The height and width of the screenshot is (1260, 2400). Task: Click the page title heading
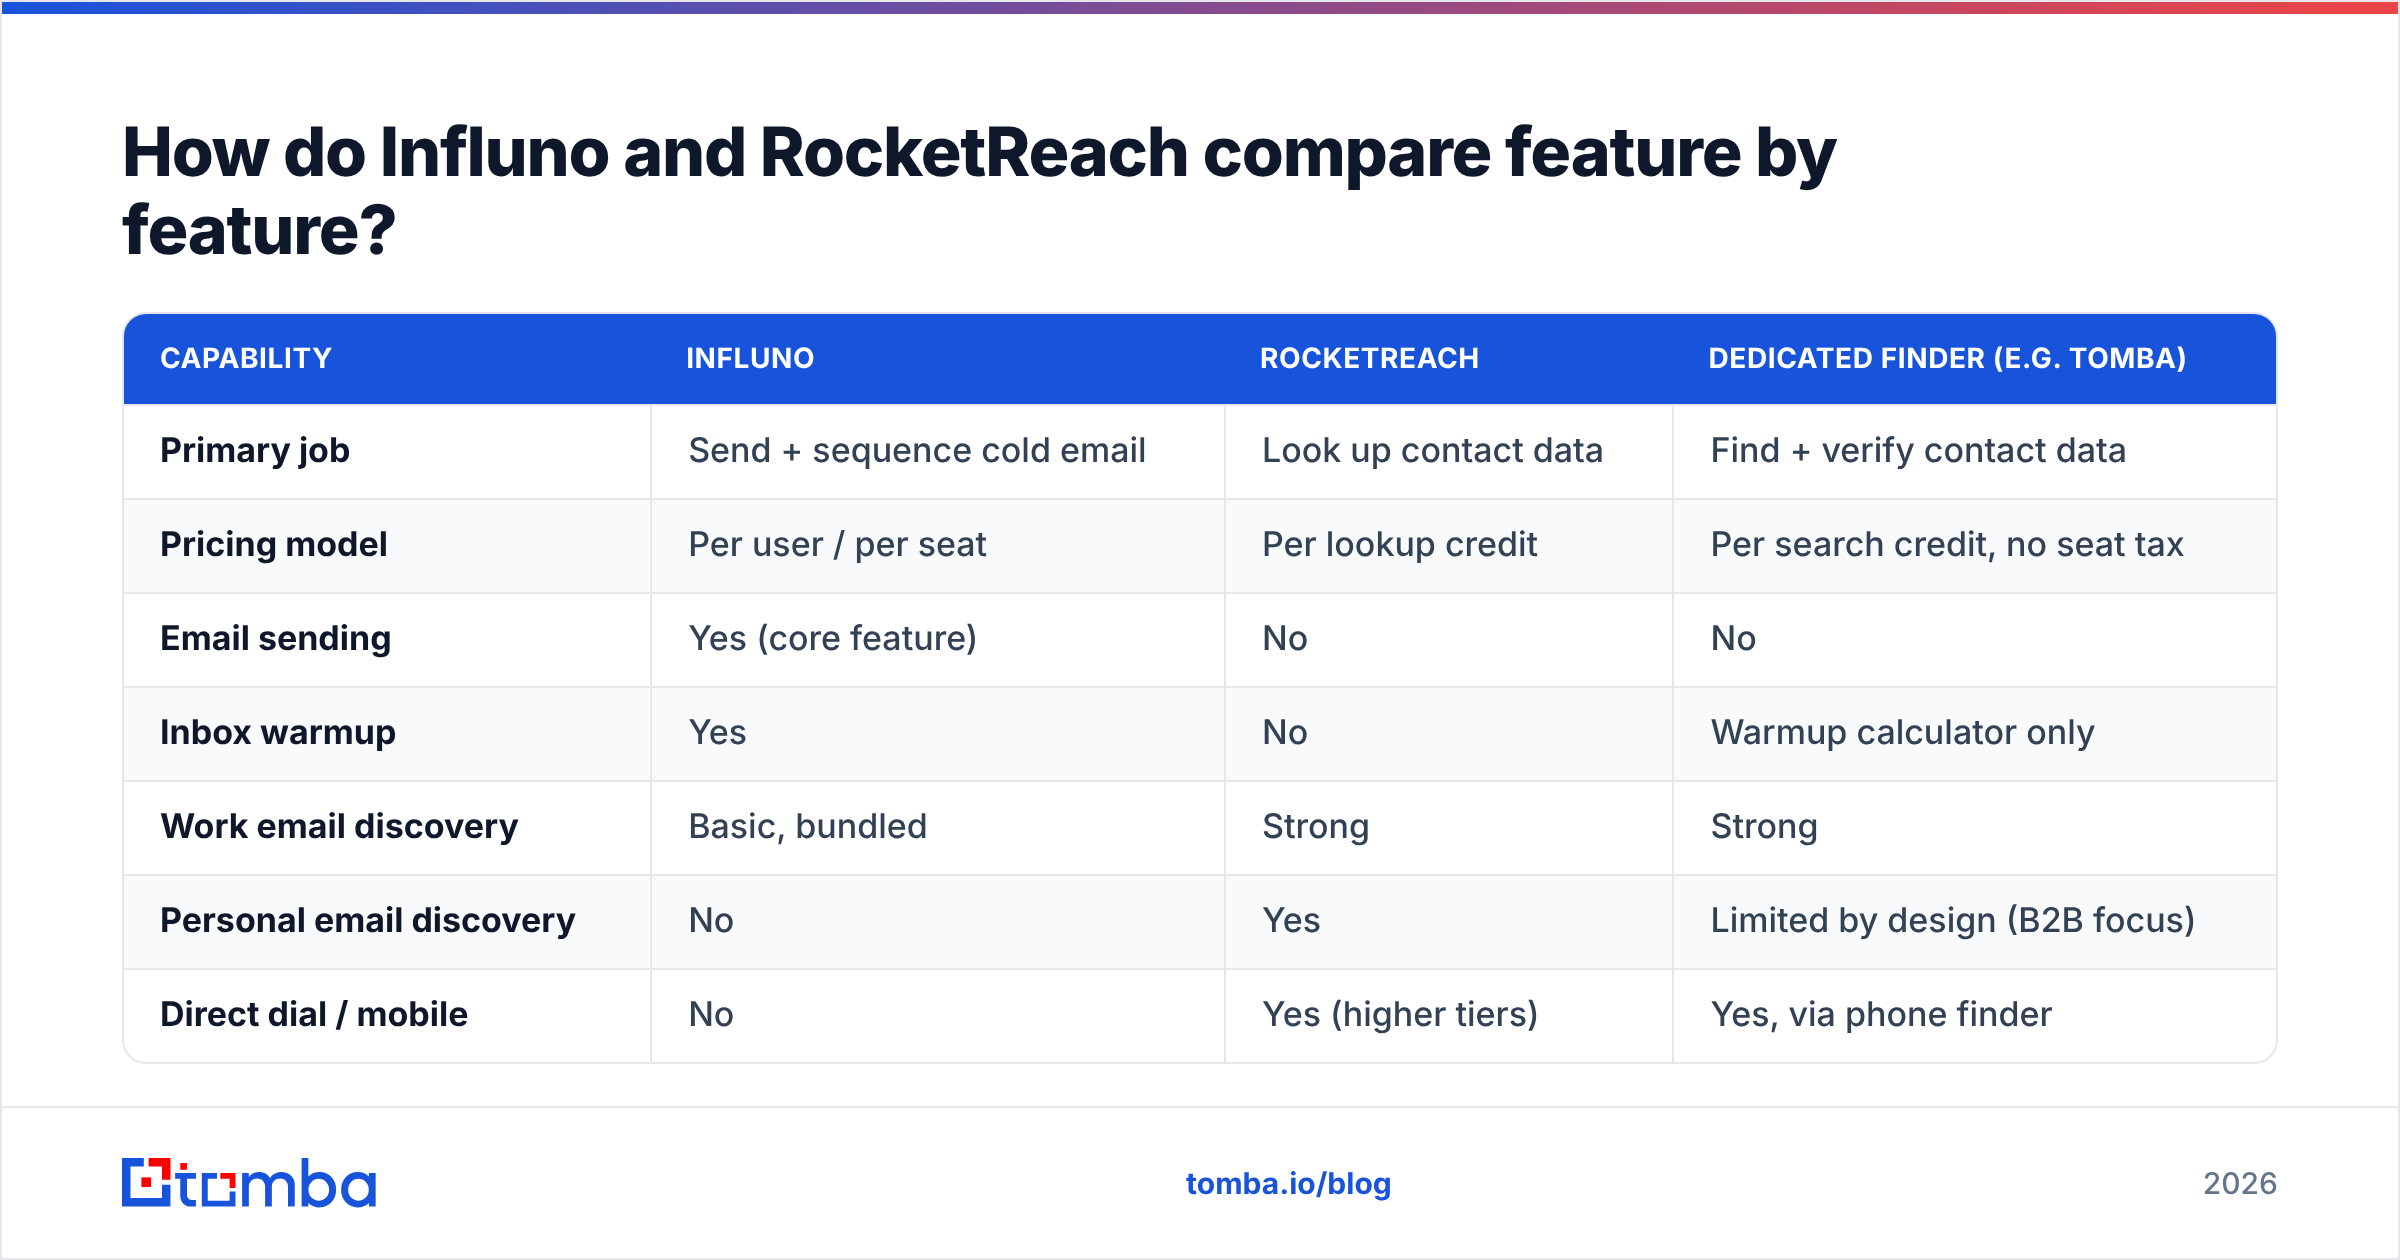point(979,191)
